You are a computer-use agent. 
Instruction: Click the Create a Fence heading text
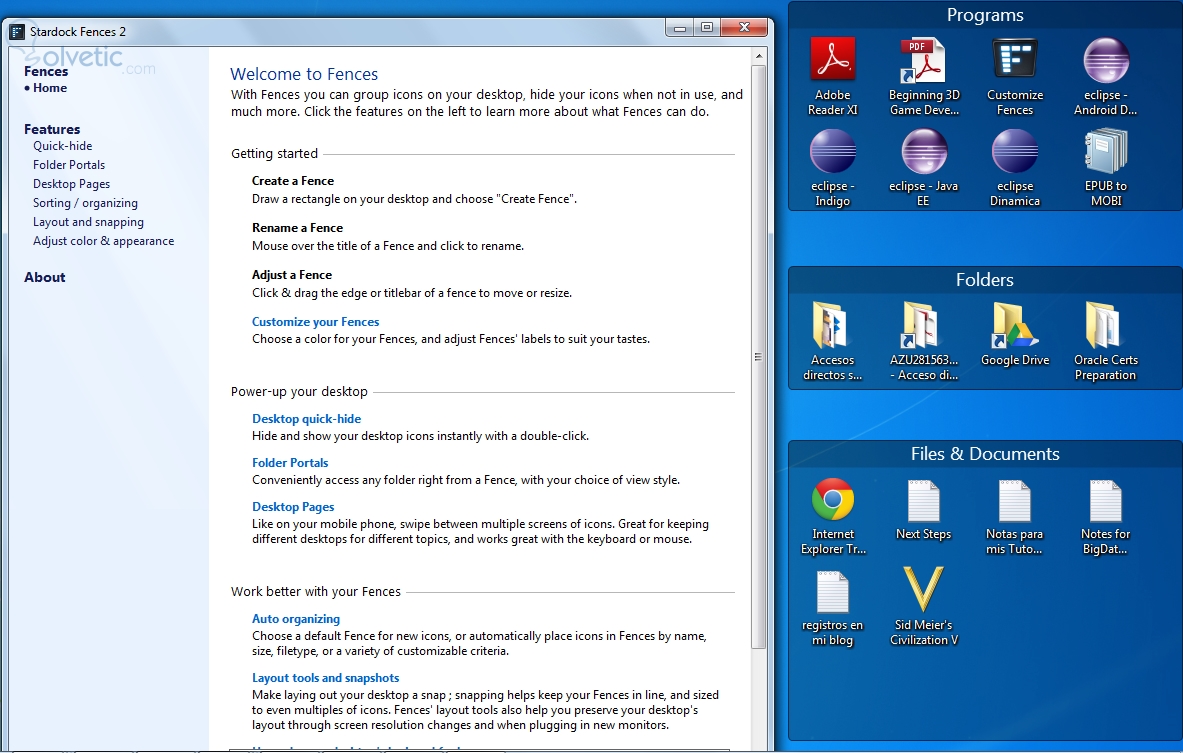coord(293,181)
